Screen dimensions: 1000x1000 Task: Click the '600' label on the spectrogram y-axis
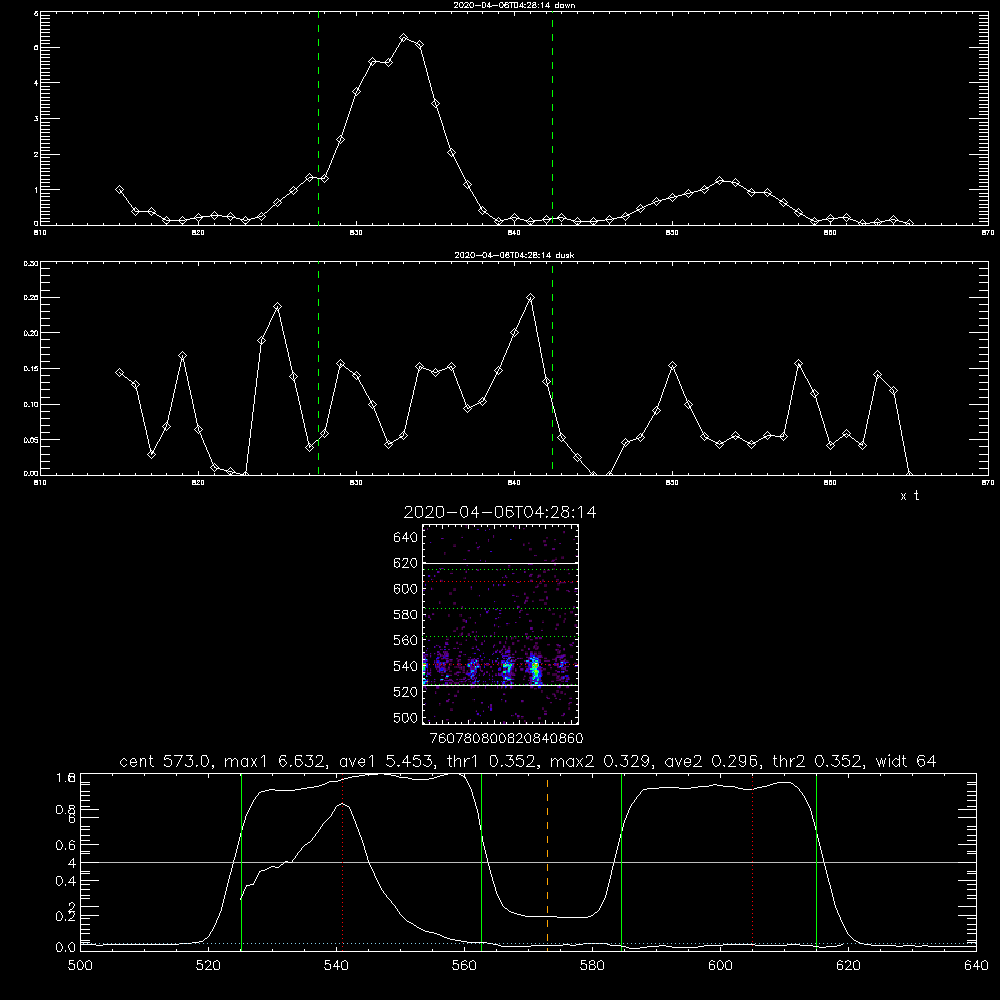click(405, 589)
